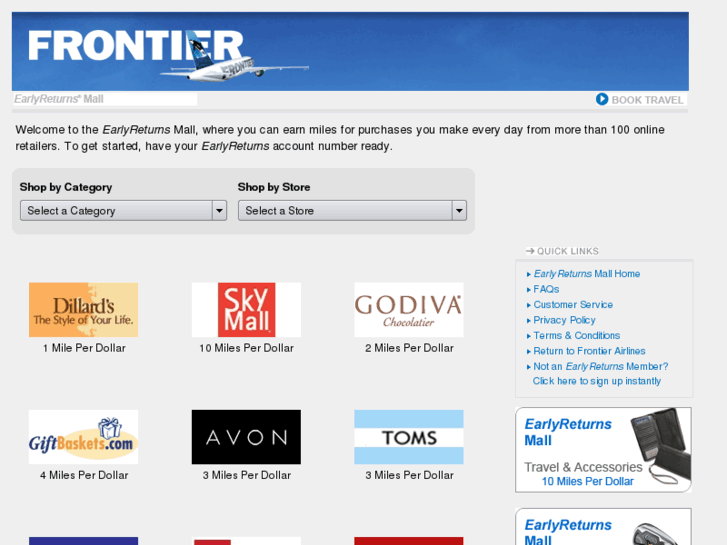The image size is (727, 545).
Task: Open the GiftBaskets.com logo
Action: (x=83, y=437)
